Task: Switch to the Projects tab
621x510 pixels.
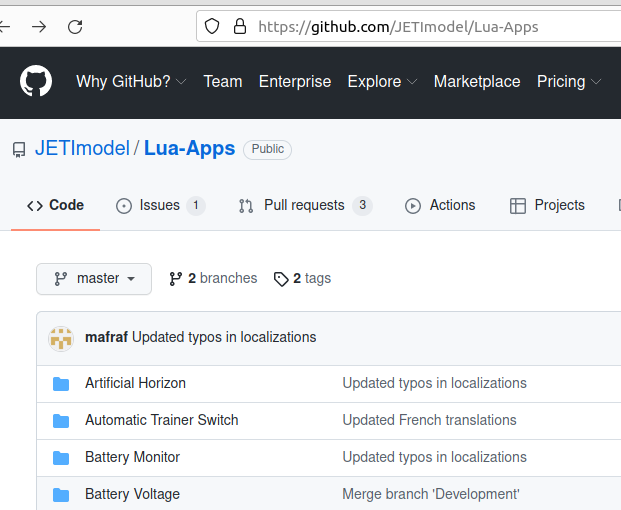Action: point(547,206)
